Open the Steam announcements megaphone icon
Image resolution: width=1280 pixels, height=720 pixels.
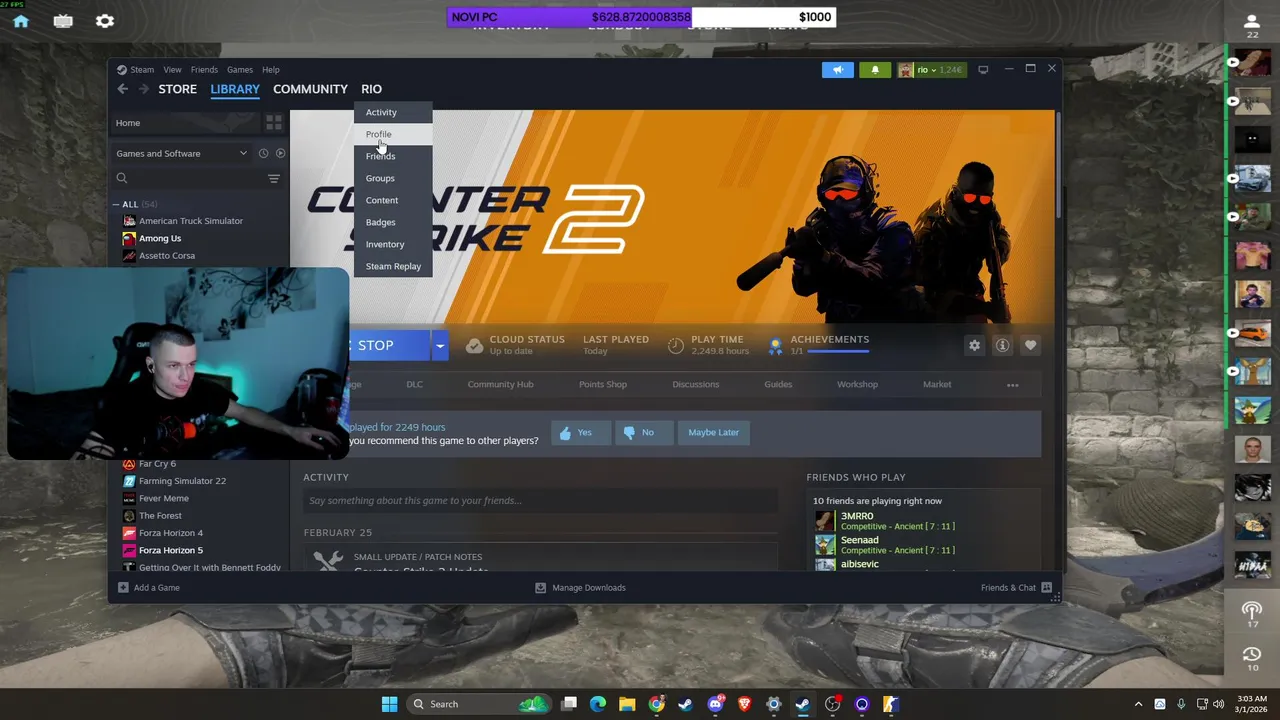[x=838, y=70]
